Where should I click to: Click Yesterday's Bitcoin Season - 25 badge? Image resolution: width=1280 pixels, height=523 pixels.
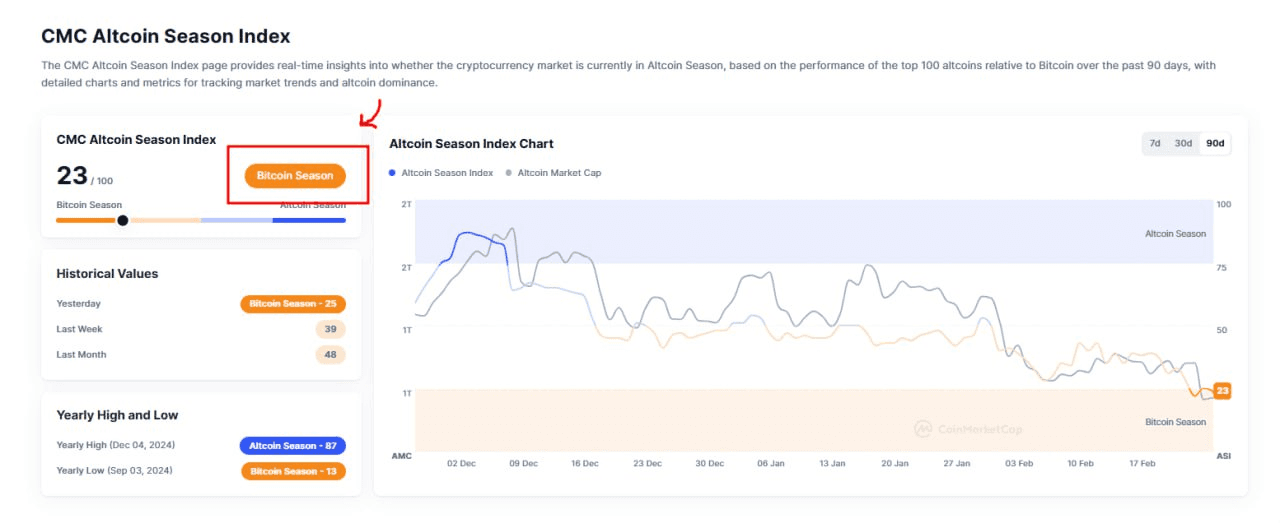pyautogui.click(x=293, y=304)
